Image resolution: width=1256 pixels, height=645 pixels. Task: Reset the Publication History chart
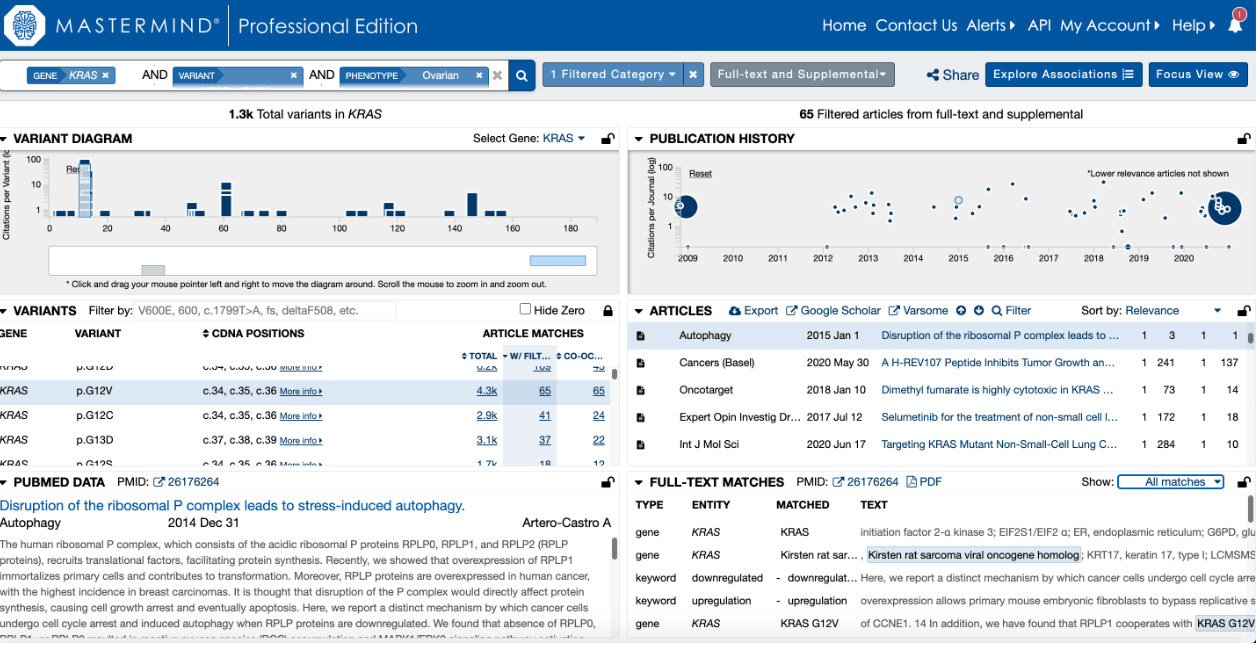(x=700, y=174)
